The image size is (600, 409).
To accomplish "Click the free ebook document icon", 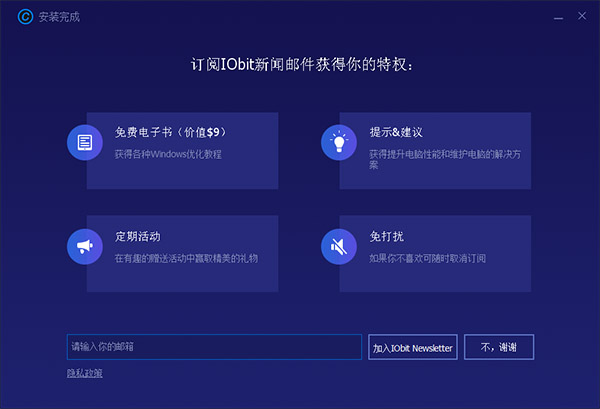I will click(84, 142).
